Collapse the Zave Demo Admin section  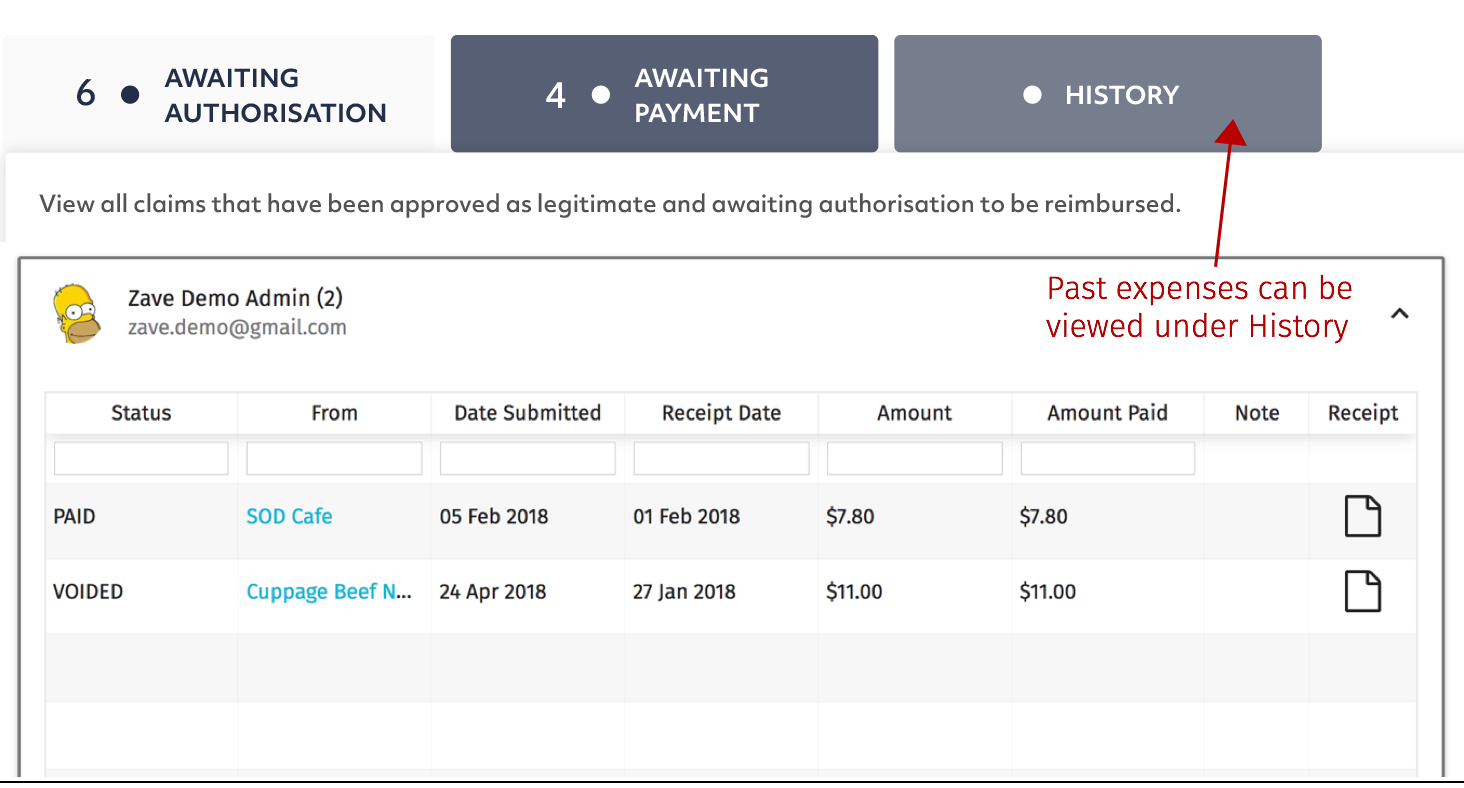(1400, 314)
